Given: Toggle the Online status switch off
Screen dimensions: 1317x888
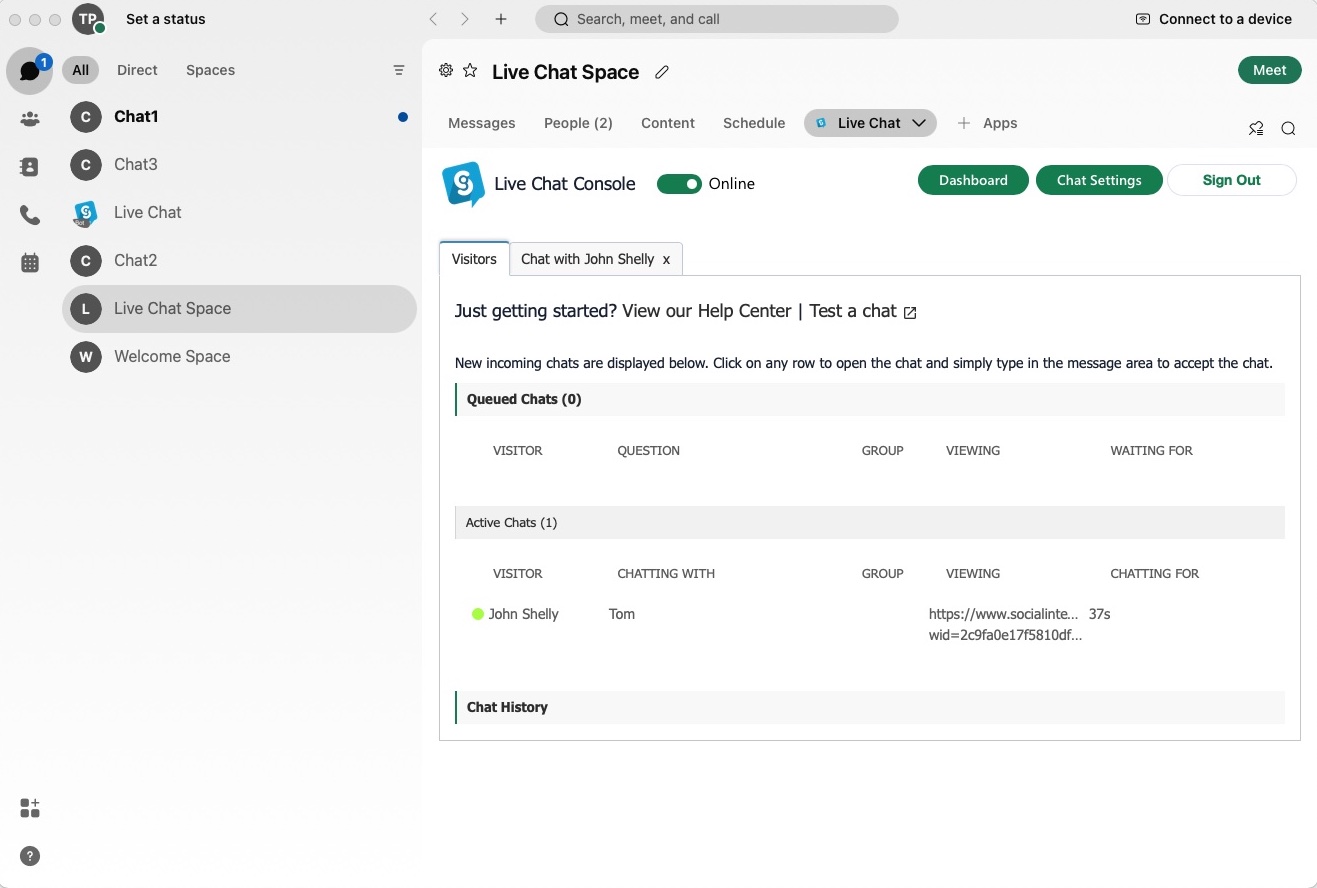Looking at the screenshot, I should [x=681, y=184].
